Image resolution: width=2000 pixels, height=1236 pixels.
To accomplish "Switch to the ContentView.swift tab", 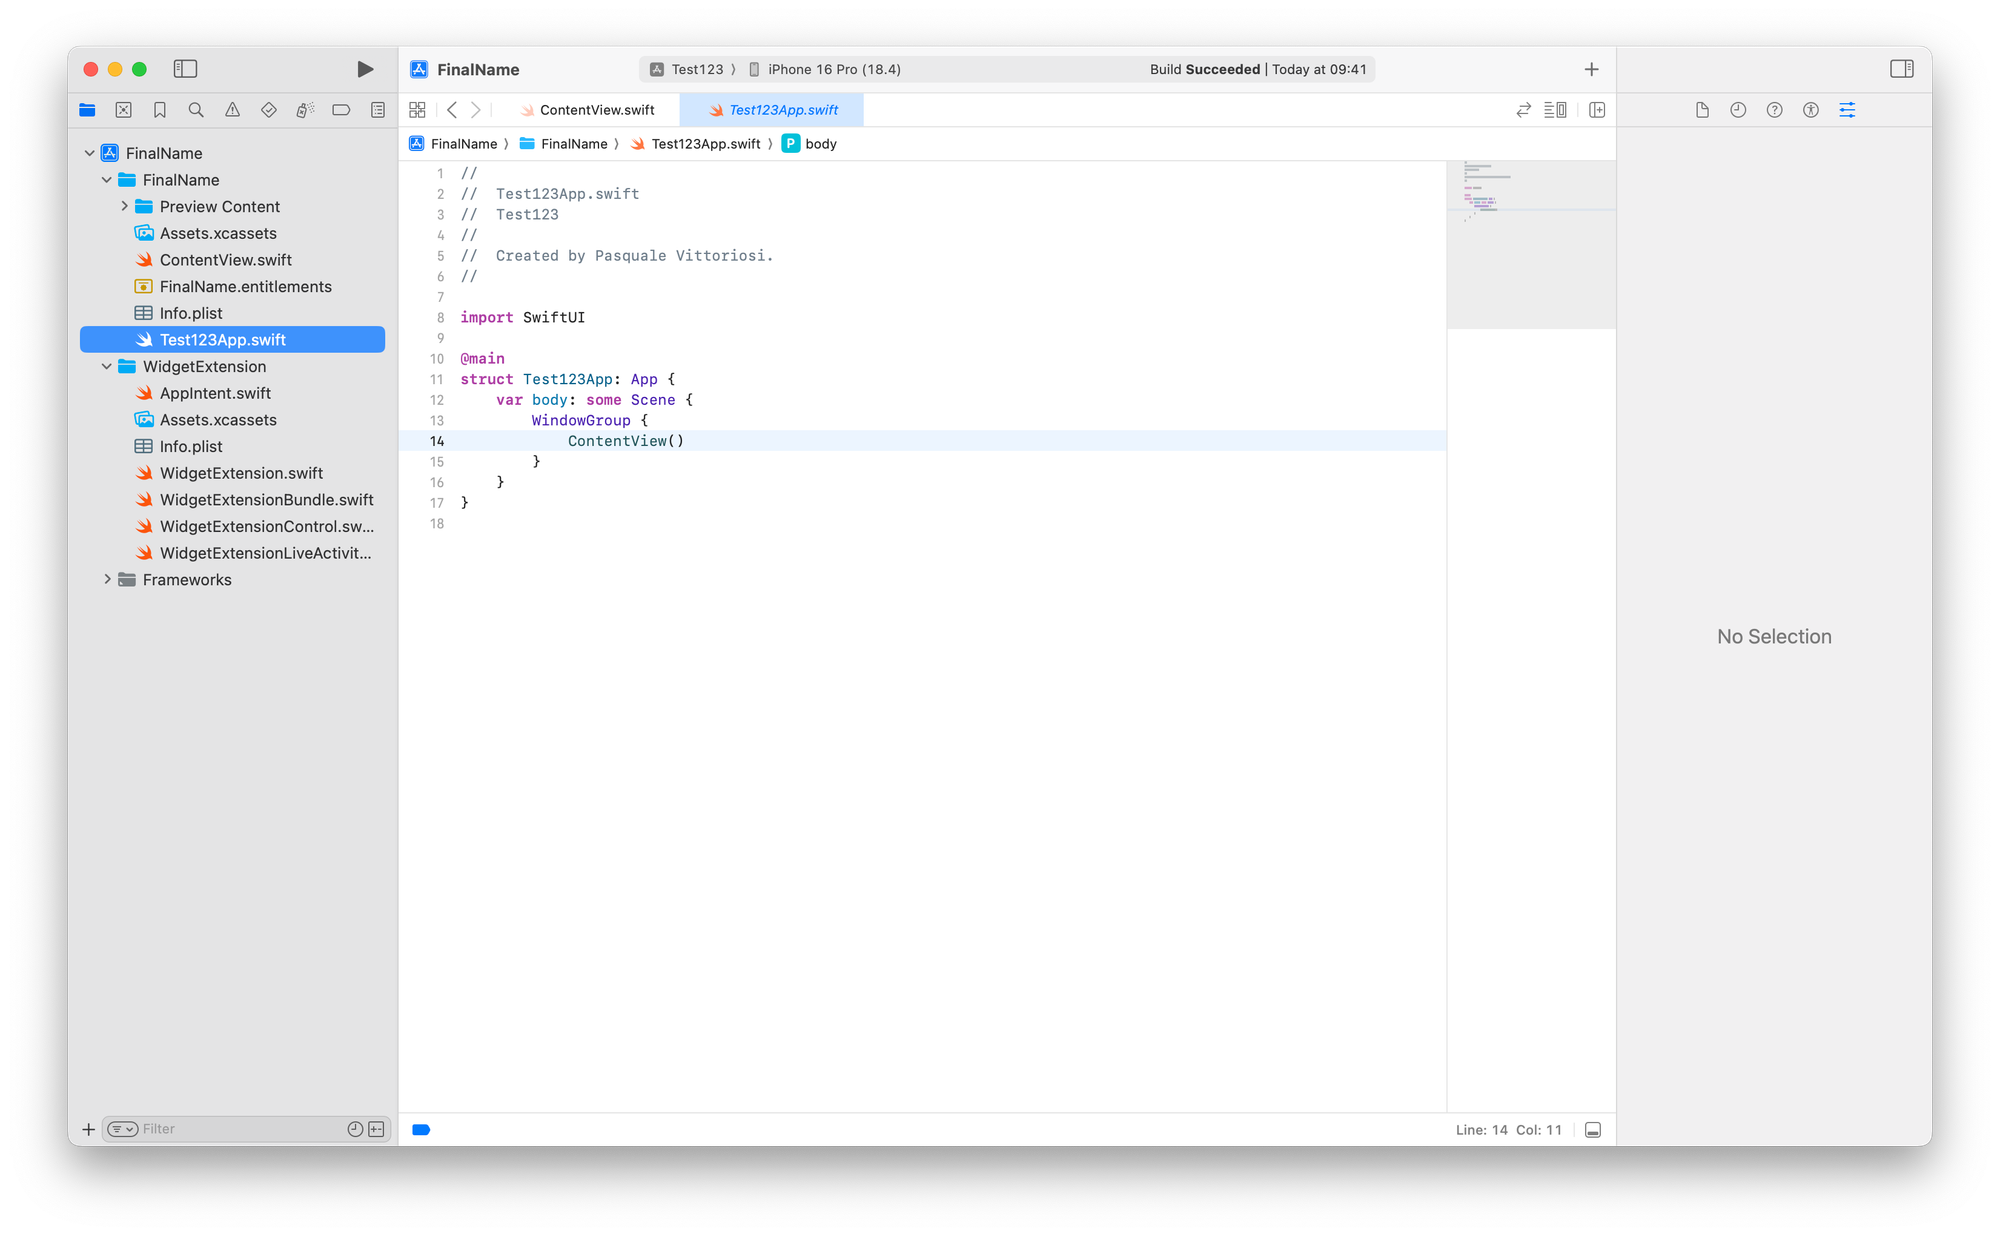I will click(x=596, y=110).
